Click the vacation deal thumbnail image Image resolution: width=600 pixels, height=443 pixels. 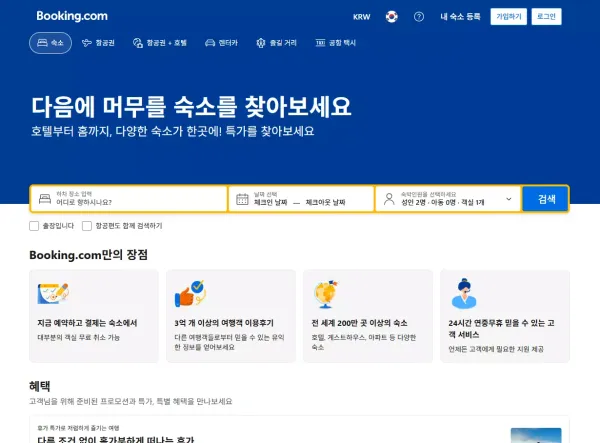point(536,435)
